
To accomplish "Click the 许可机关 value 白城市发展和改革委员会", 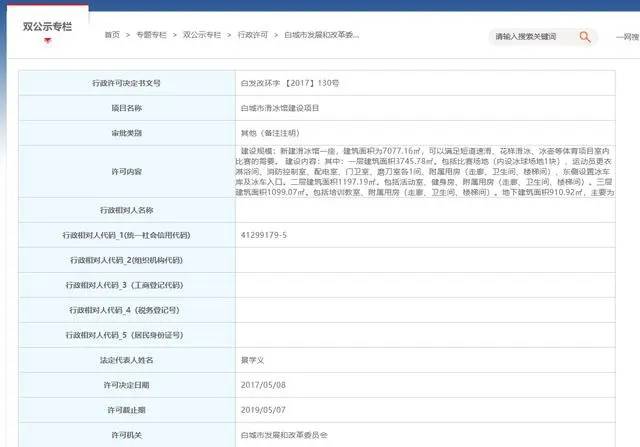I will [284, 435].
